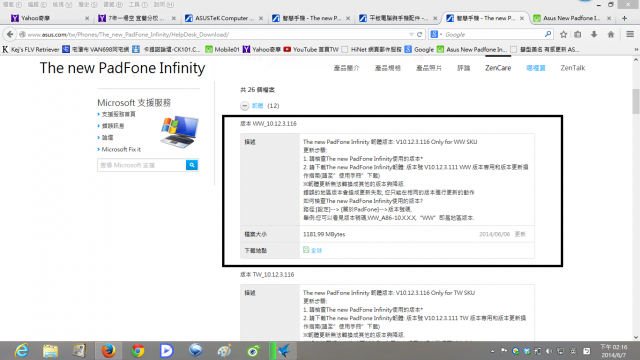This screenshot has height=360, width=640.
Task: Click the address bar URL
Action: pos(128,35)
